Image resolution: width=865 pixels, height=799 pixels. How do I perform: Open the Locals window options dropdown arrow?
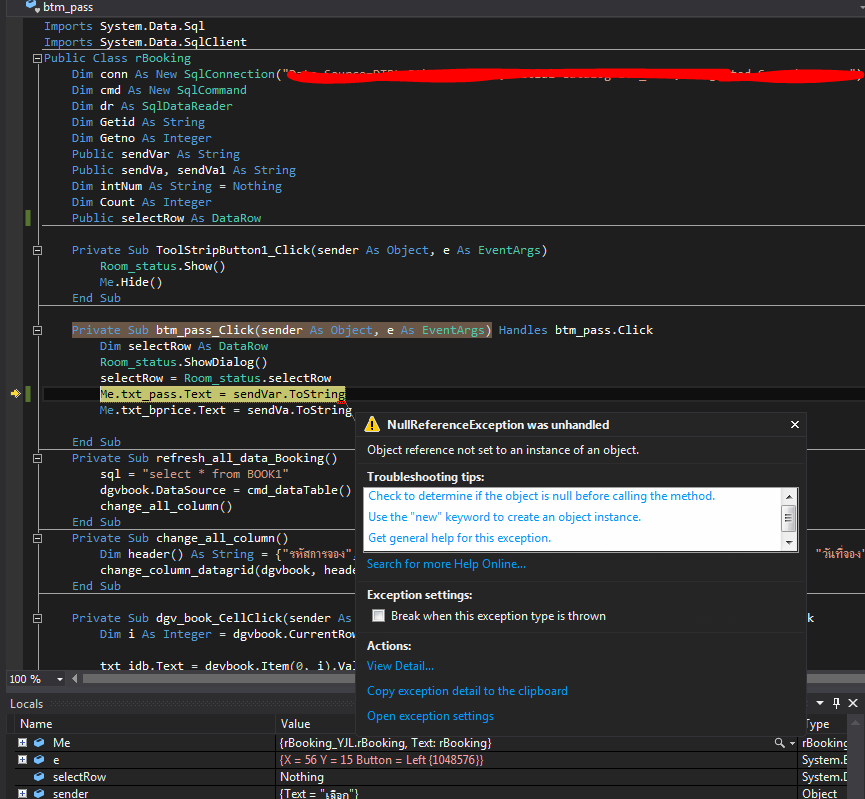point(820,703)
